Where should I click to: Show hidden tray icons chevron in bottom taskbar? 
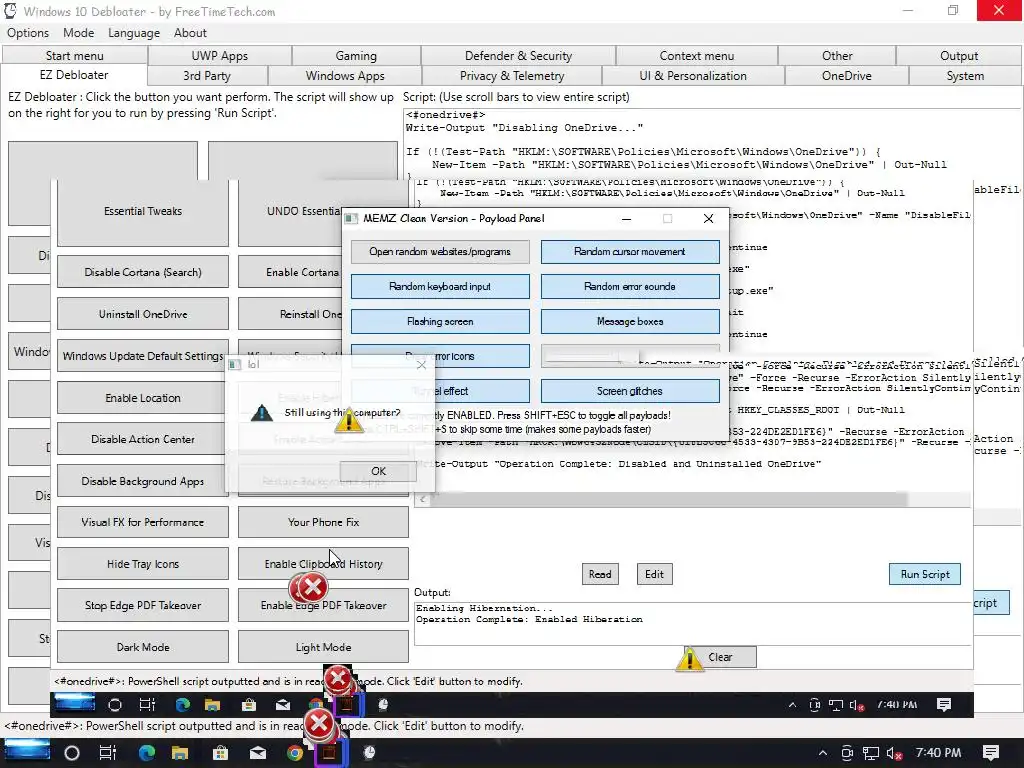click(x=823, y=753)
